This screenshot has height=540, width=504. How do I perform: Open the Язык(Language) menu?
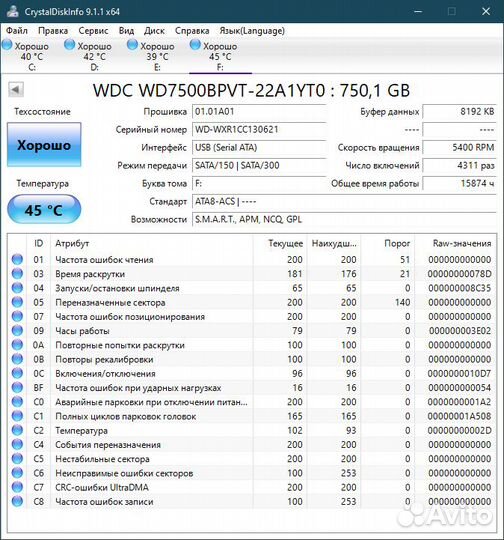pyautogui.click(x=252, y=31)
